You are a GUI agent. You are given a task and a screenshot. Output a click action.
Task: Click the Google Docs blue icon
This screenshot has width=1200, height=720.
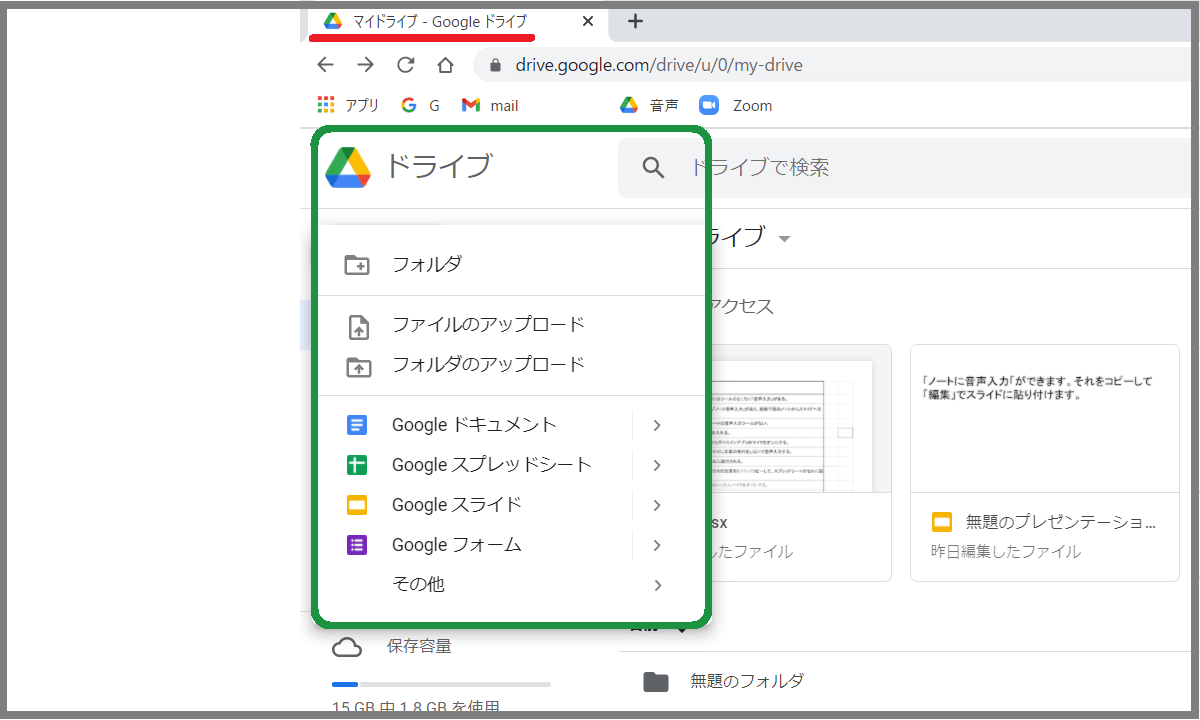[357, 425]
